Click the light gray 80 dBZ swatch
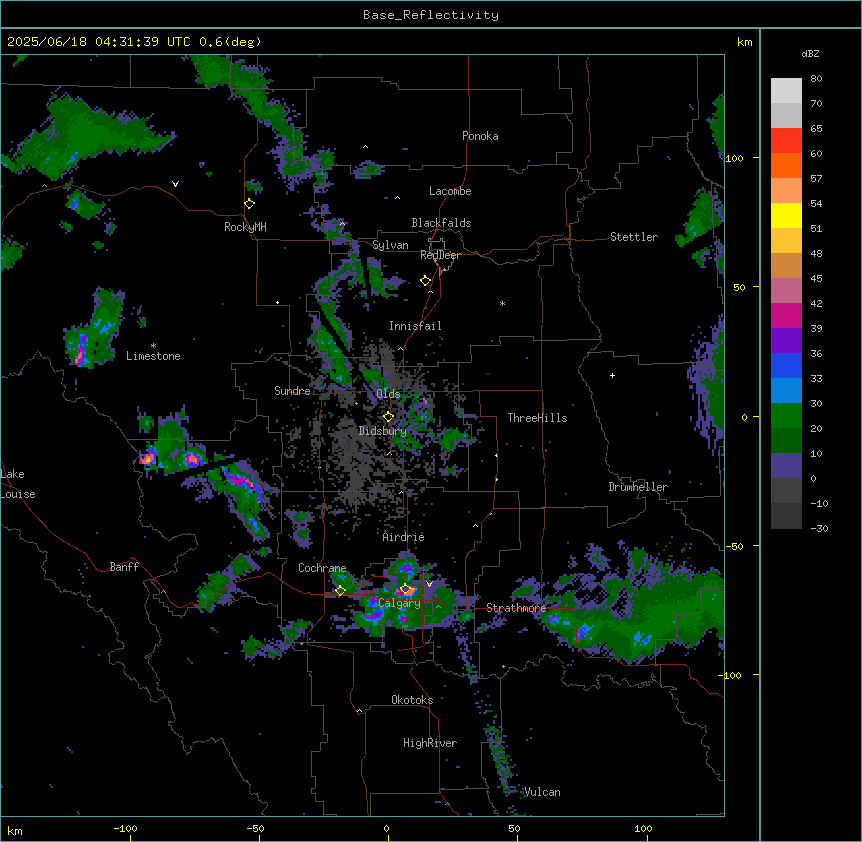 (786, 91)
